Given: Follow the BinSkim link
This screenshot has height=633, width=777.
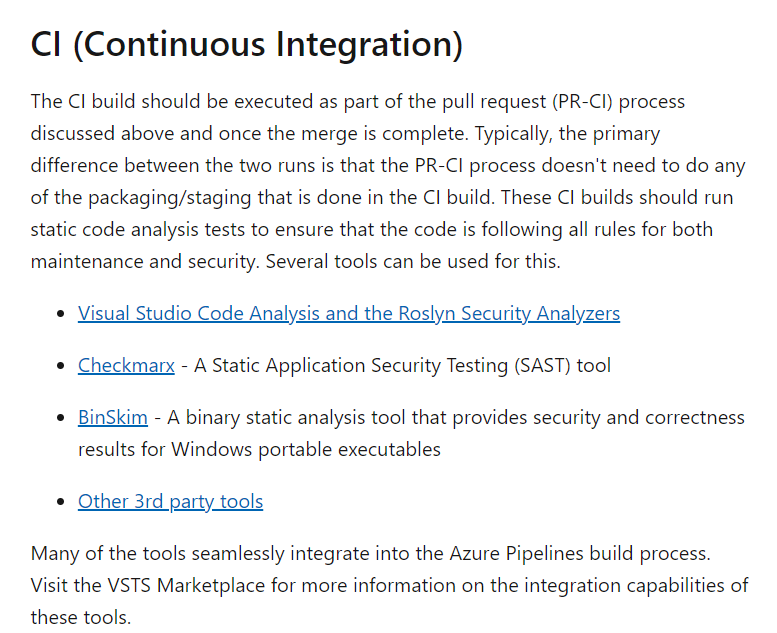Looking at the screenshot, I should [x=112, y=417].
